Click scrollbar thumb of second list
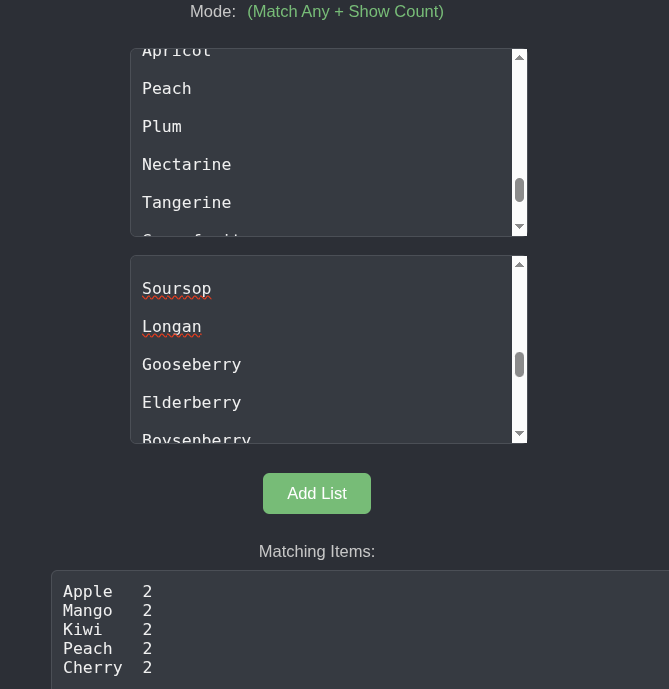The width and height of the screenshot is (669, 689). pos(519,364)
